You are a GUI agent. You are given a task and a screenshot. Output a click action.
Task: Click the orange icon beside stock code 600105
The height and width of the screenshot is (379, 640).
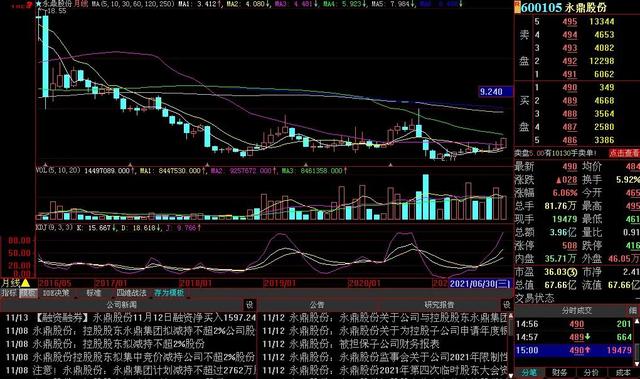pyautogui.click(x=518, y=7)
